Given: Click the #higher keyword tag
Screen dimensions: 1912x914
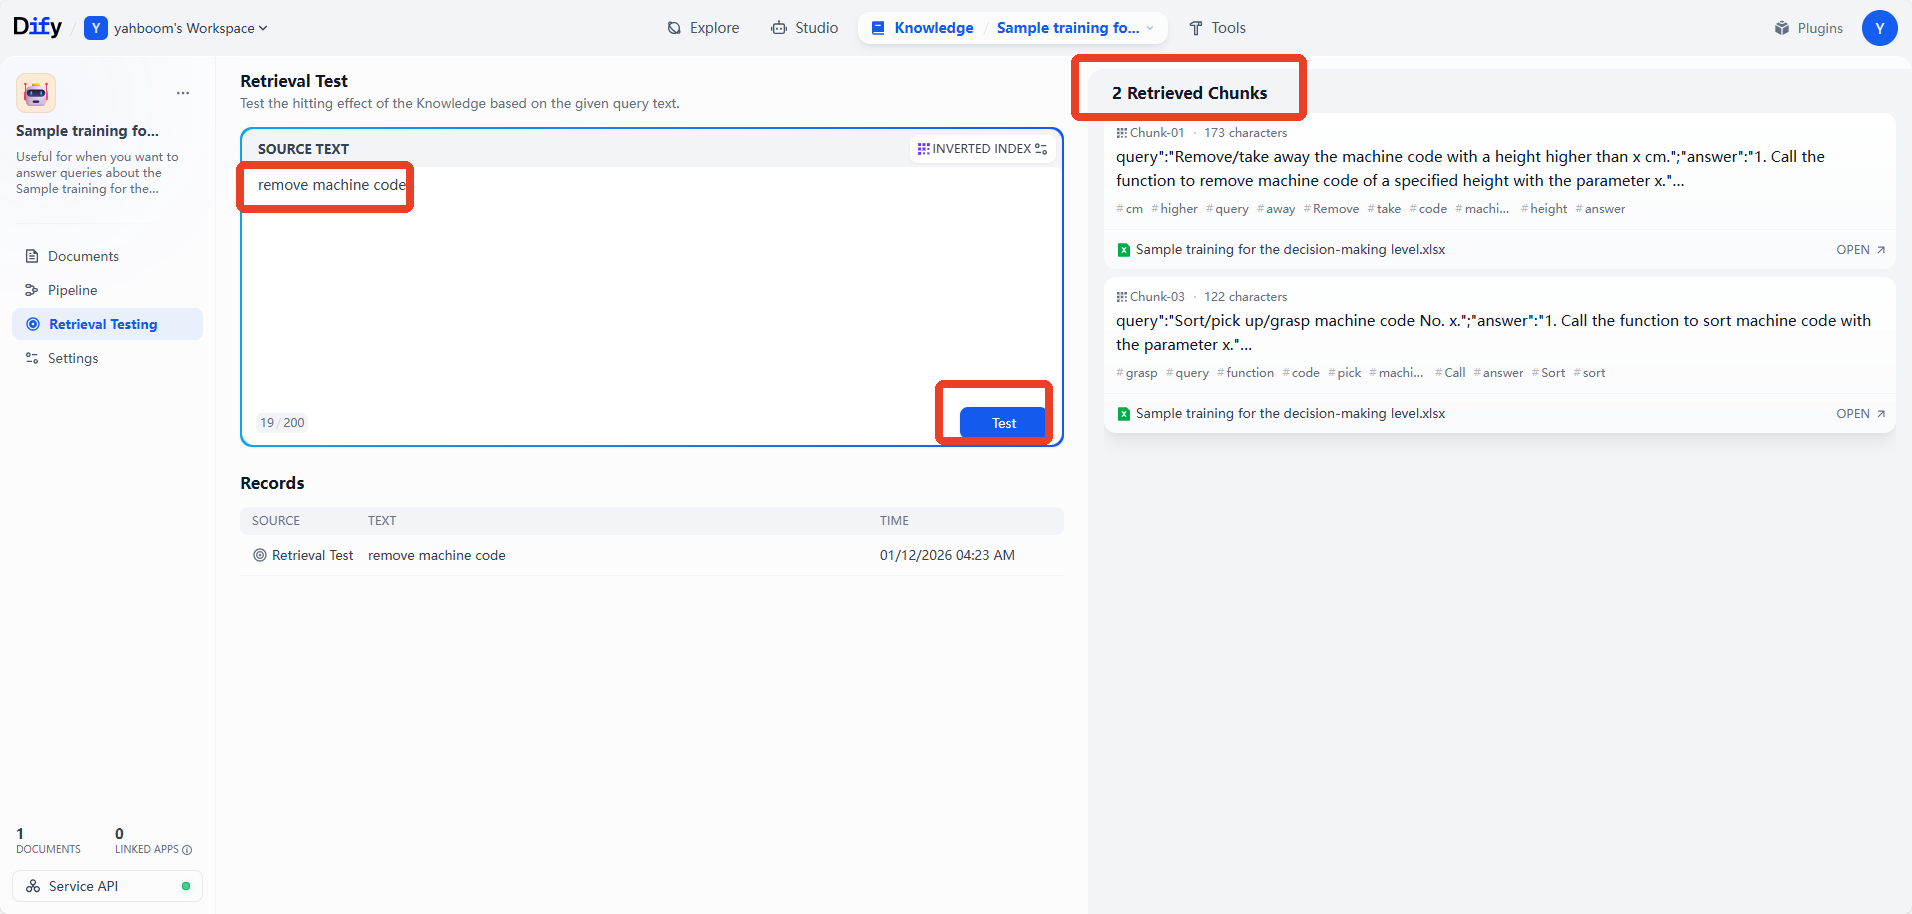Looking at the screenshot, I should 1174,209.
